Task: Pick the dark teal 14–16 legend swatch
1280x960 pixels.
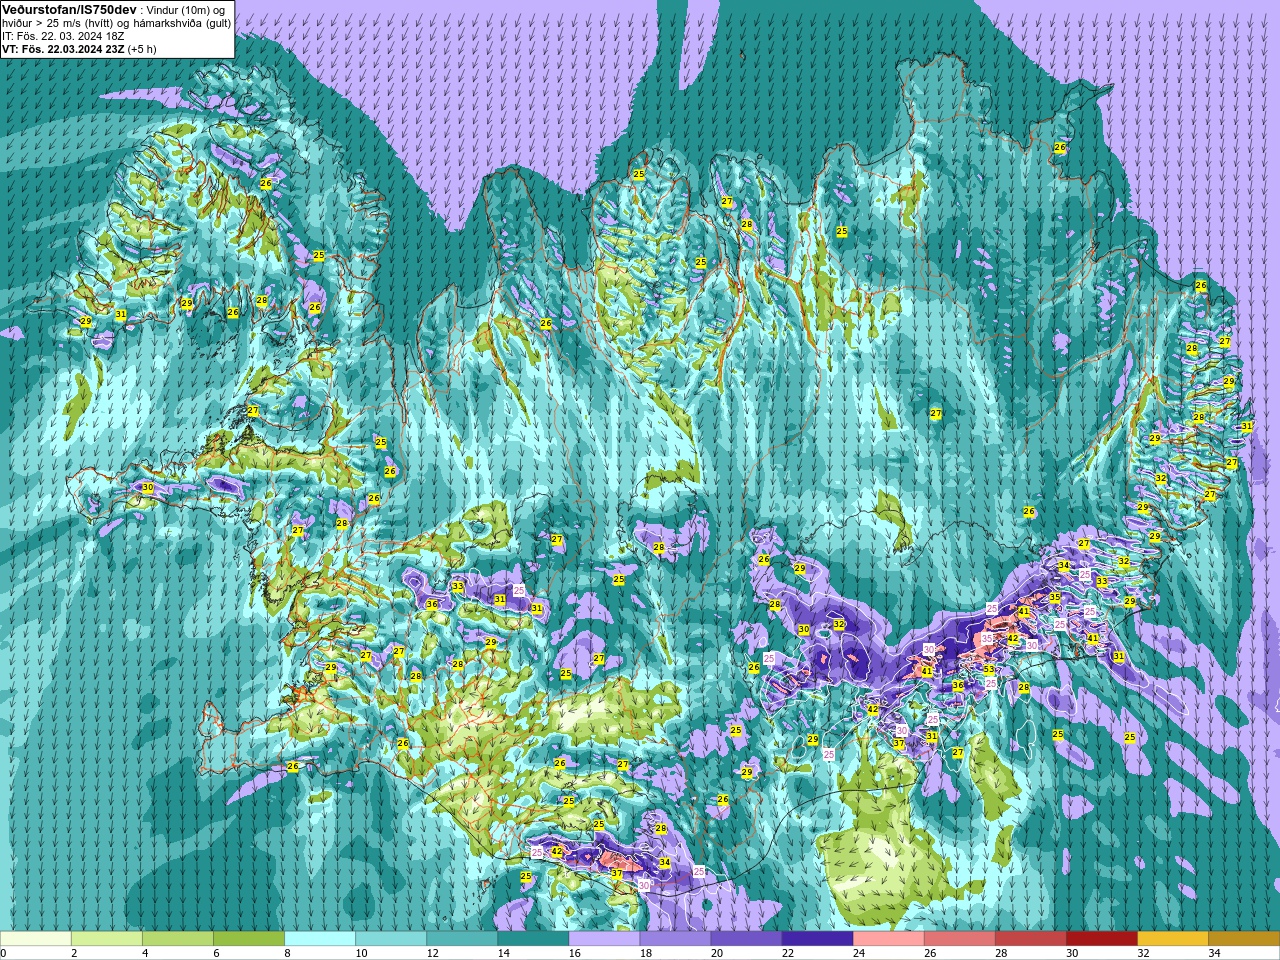Action: pos(533,939)
